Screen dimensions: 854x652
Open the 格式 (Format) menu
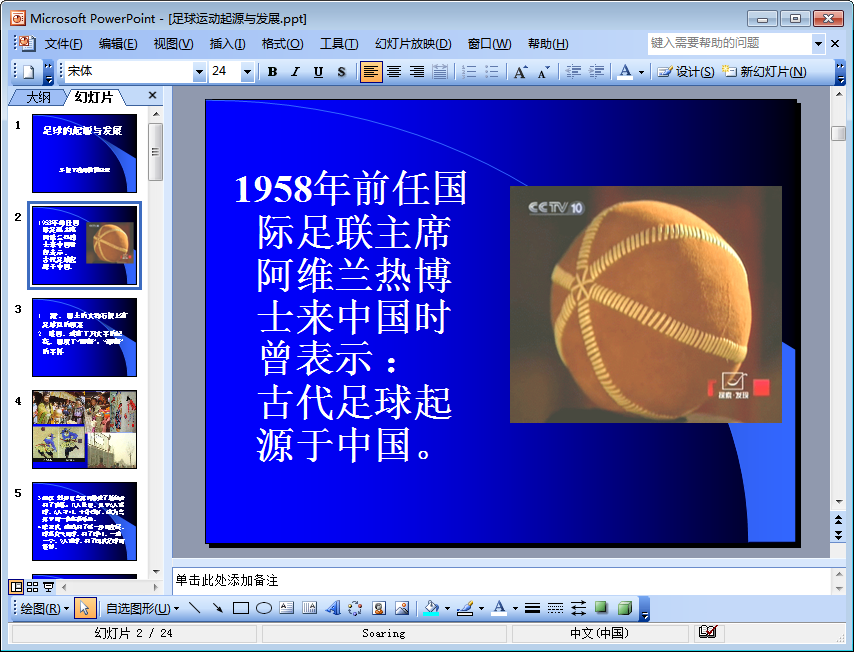point(282,44)
